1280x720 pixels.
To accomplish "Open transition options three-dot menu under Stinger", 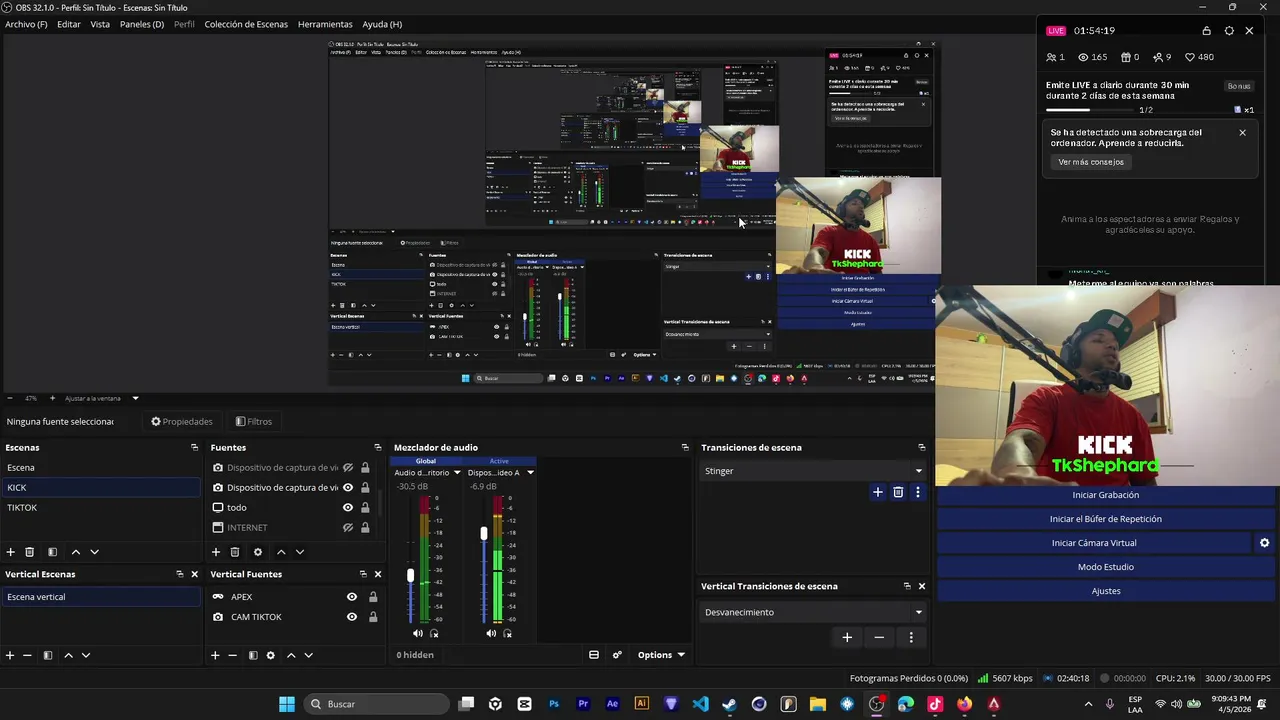I will coord(917,492).
